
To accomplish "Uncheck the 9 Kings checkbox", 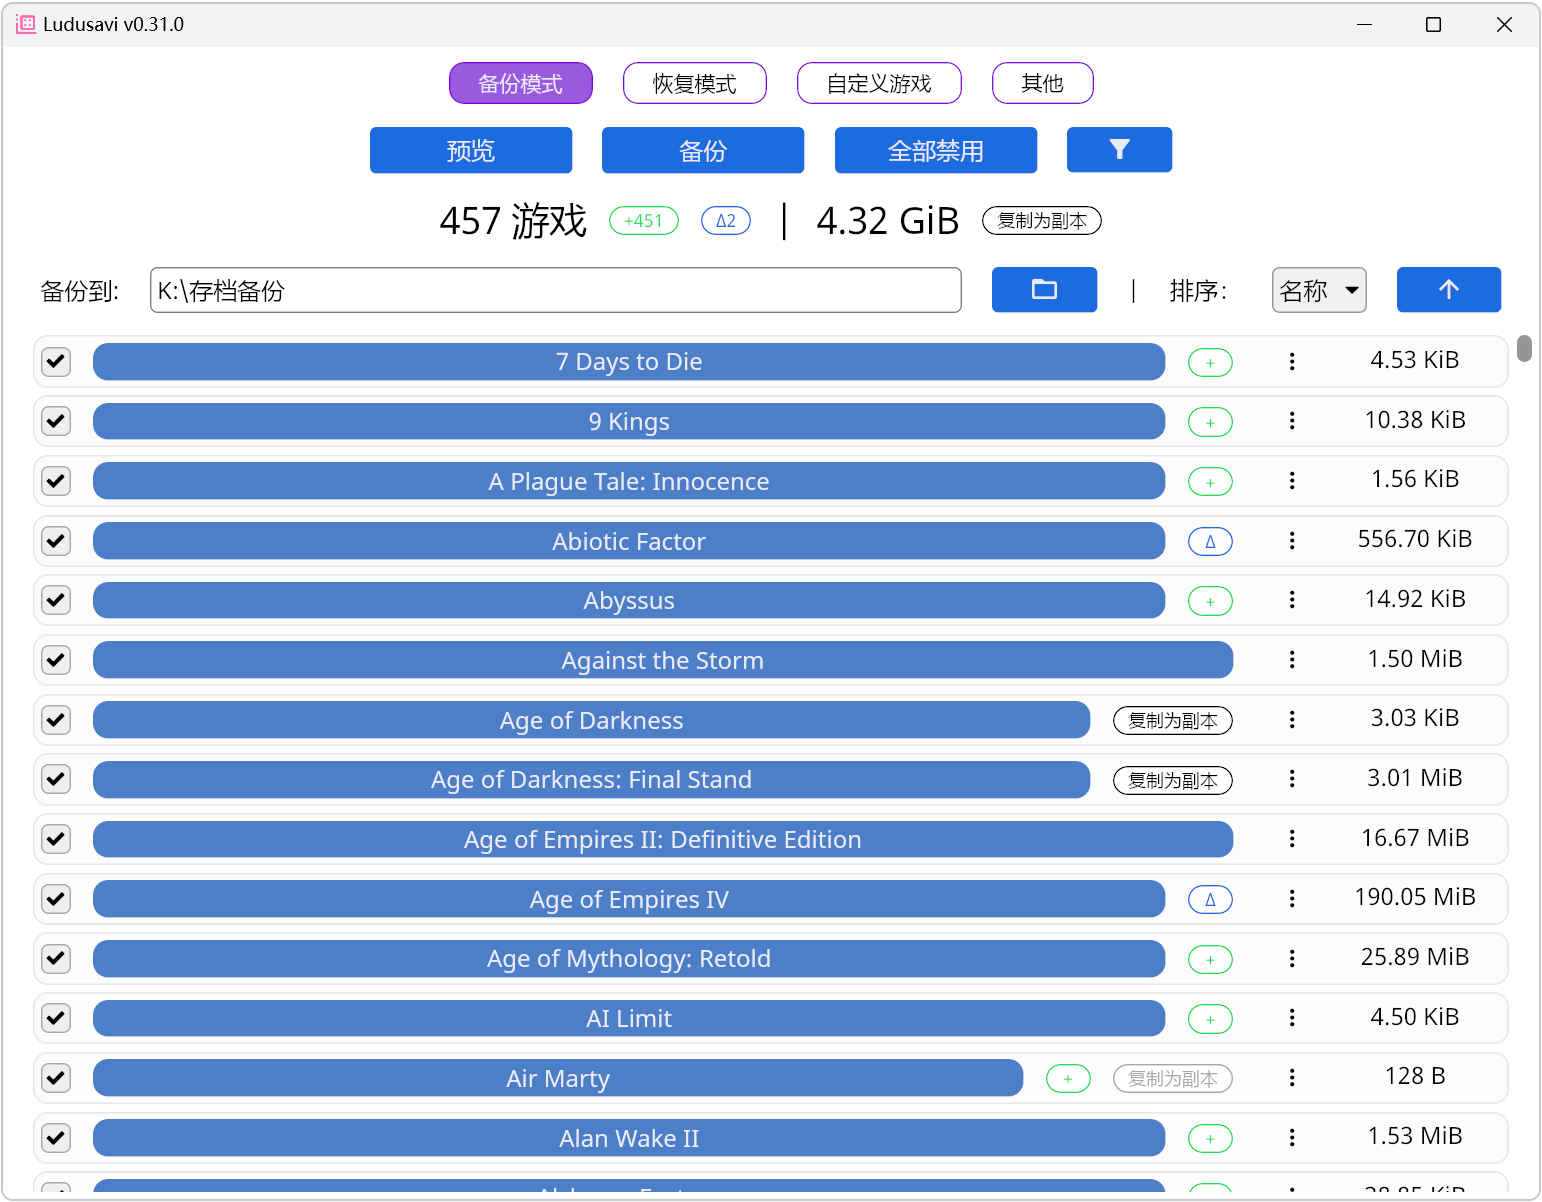I will click(x=56, y=421).
